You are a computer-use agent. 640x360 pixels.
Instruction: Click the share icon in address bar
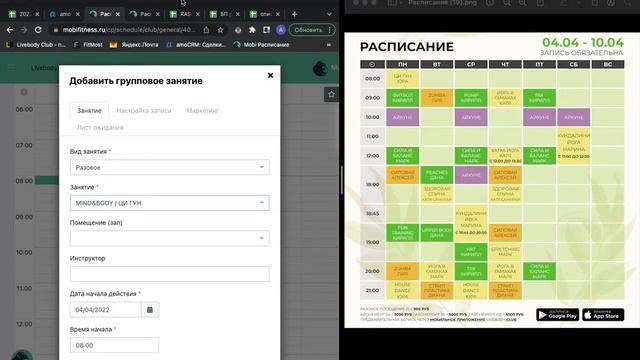coord(206,30)
